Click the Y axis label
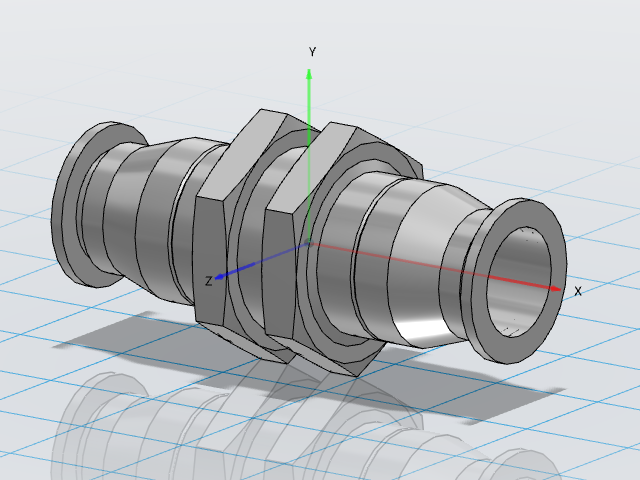Screen dimensions: 640x480 312,52
